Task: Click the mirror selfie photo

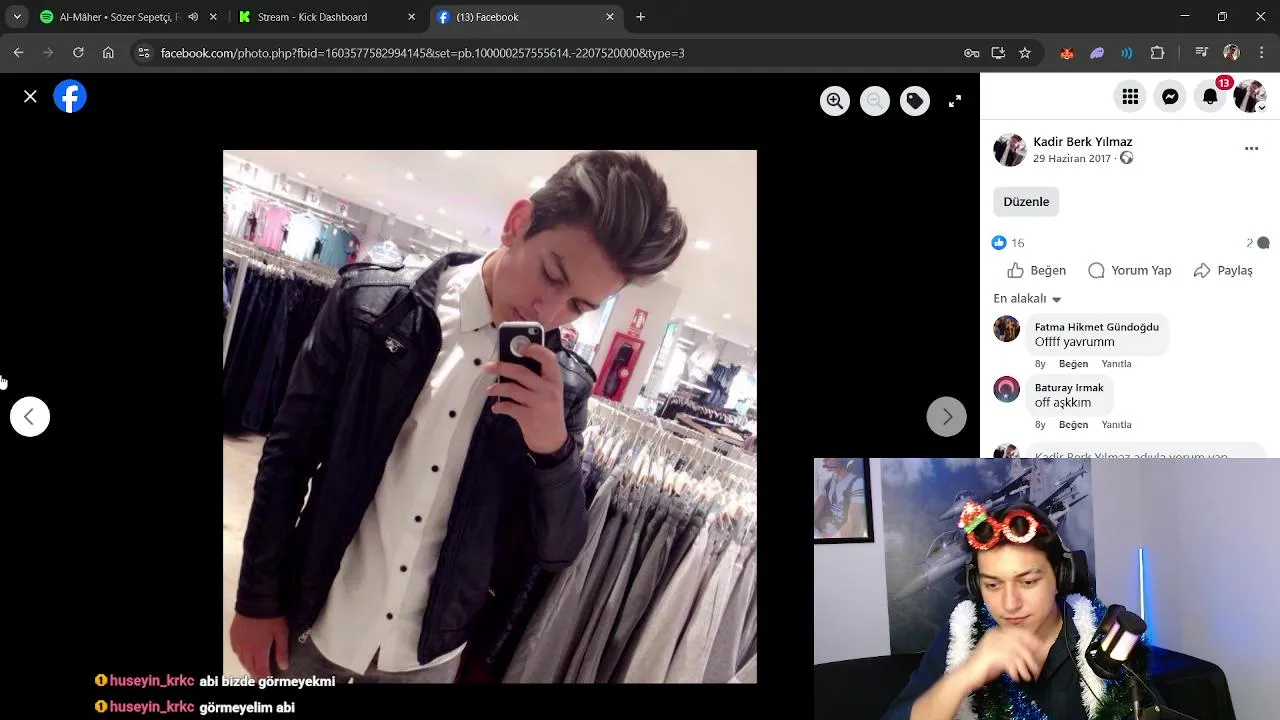Action: tap(490, 417)
